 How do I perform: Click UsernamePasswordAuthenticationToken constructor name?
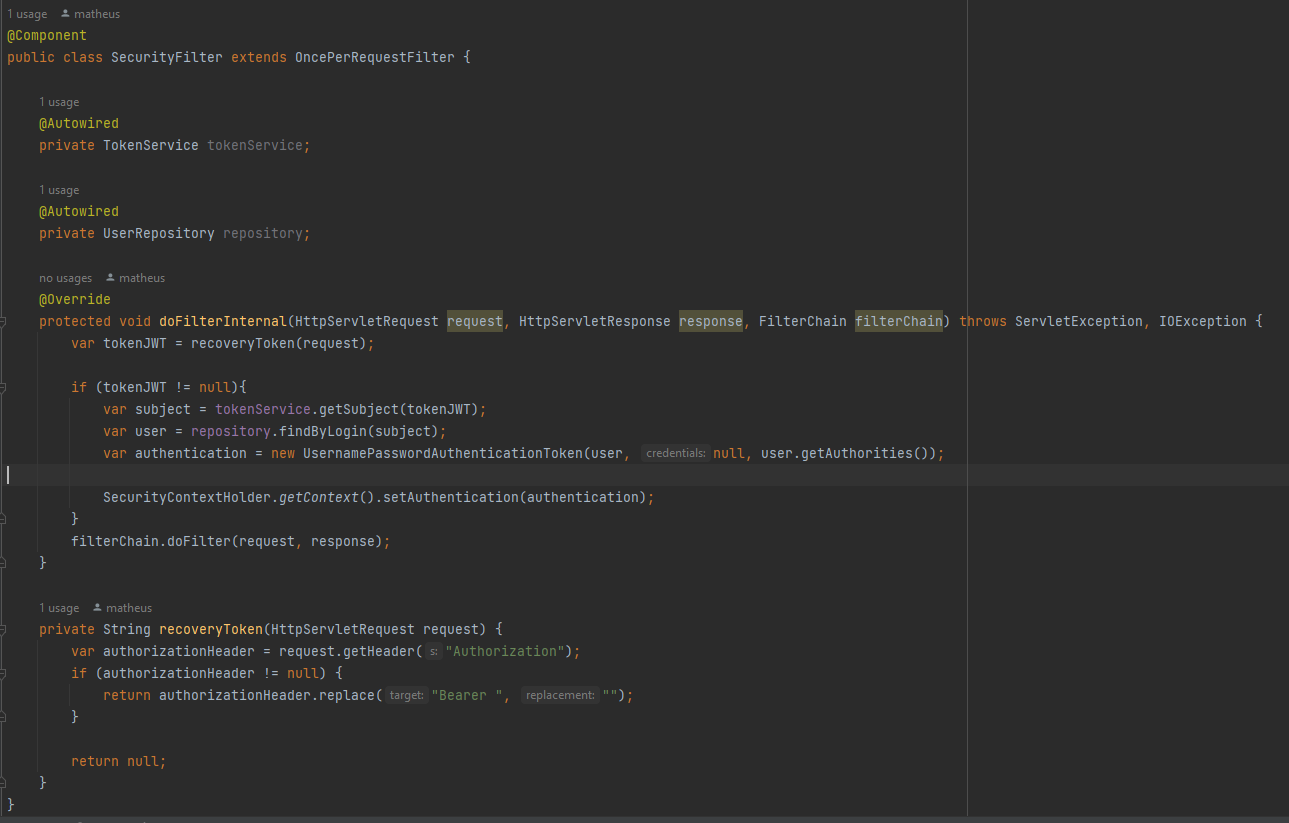pyautogui.click(x=443, y=454)
